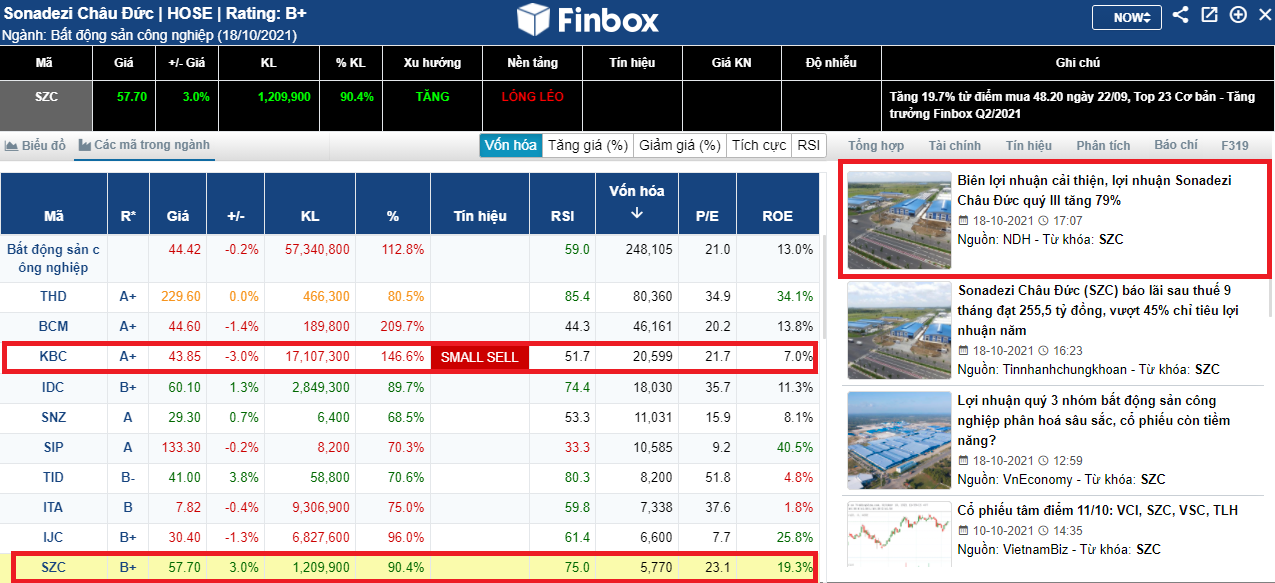
Task: Click the Finbox logo
Action: point(588,19)
